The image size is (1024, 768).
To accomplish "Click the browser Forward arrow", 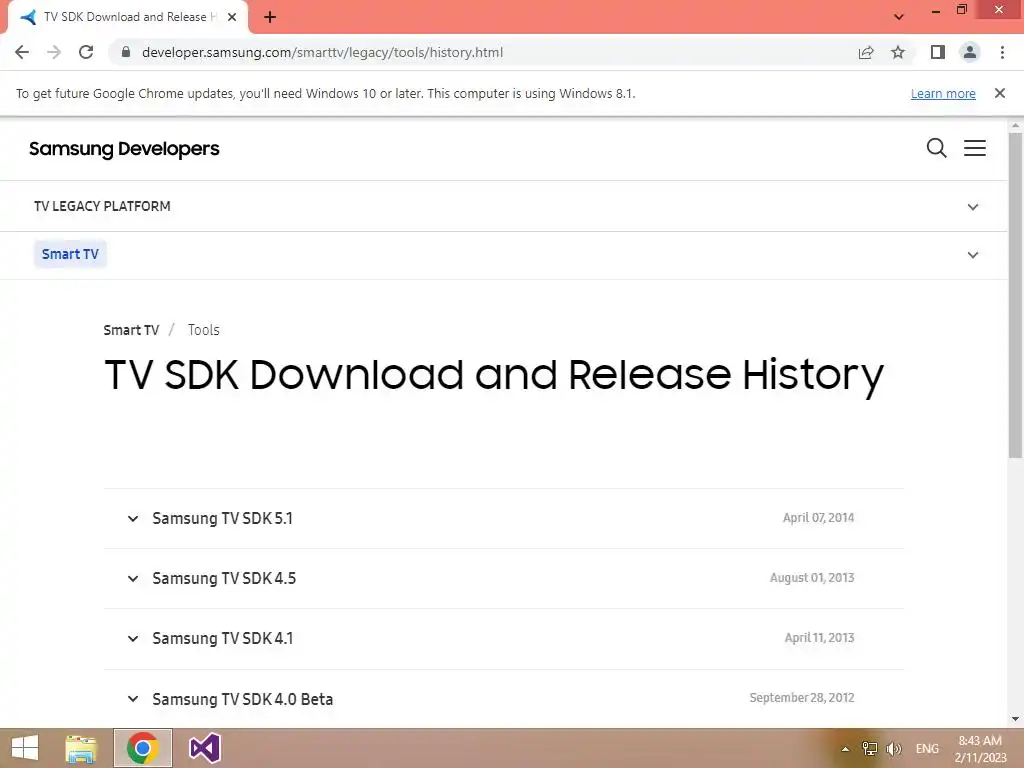I will point(54,52).
